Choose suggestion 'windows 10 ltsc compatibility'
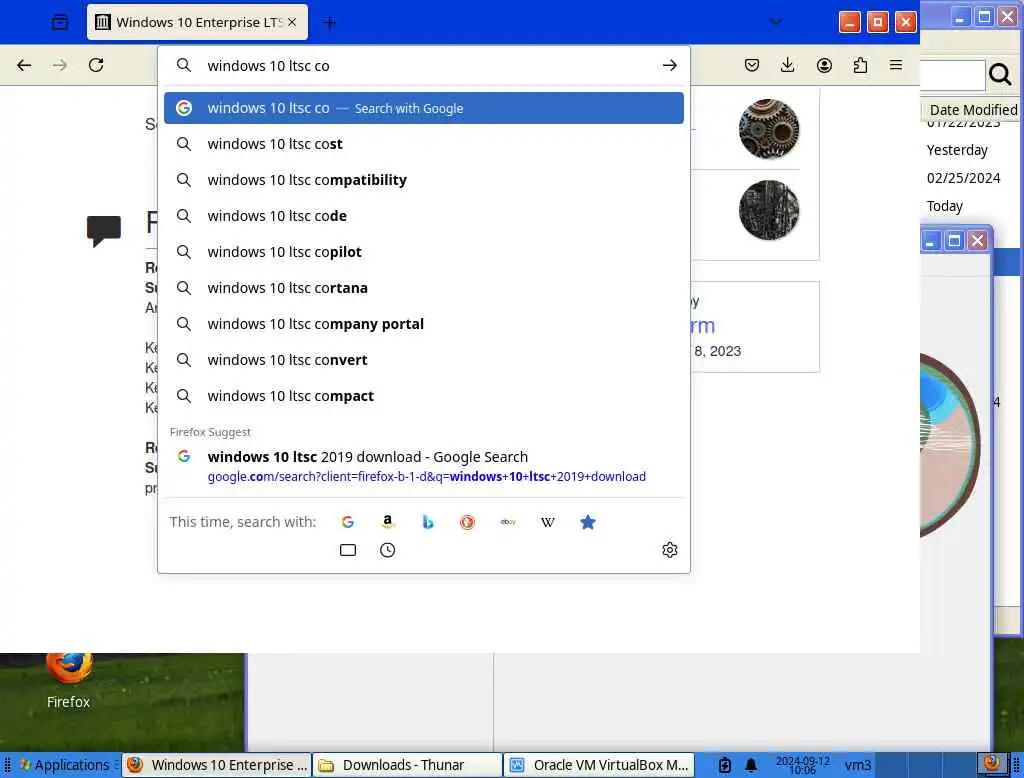1024x778 pixels. click(x=424, y=180)
